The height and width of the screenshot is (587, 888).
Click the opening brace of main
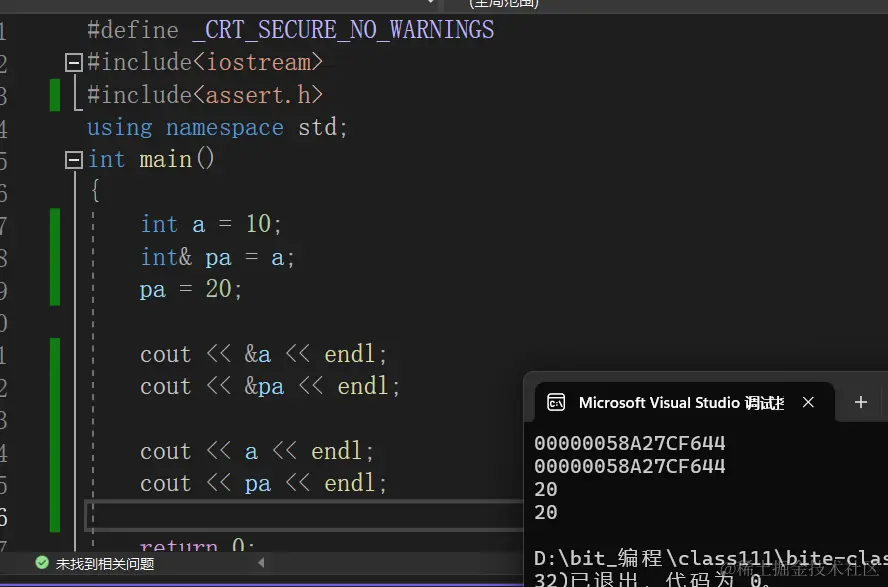96,191
